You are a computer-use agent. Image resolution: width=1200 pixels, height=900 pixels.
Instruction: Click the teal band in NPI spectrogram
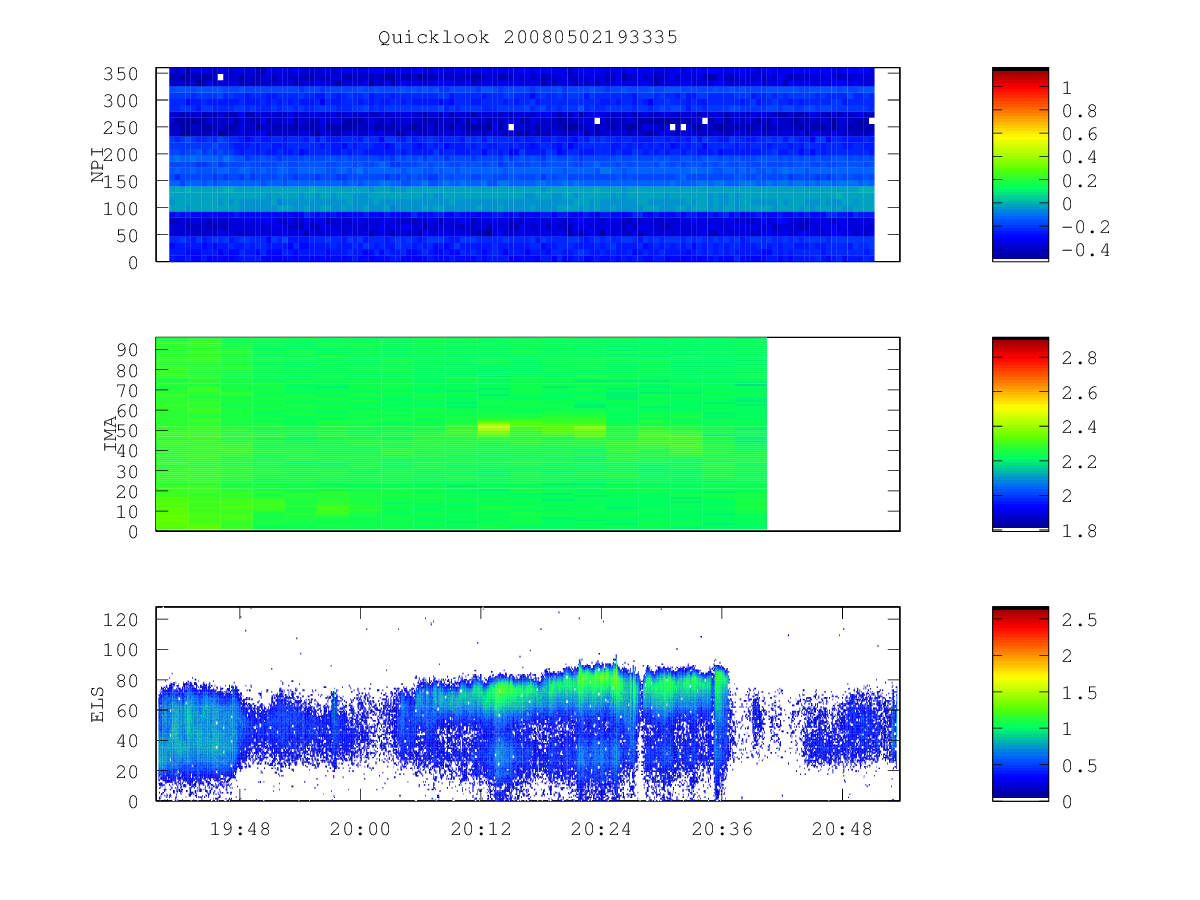(x=521, y=198)
